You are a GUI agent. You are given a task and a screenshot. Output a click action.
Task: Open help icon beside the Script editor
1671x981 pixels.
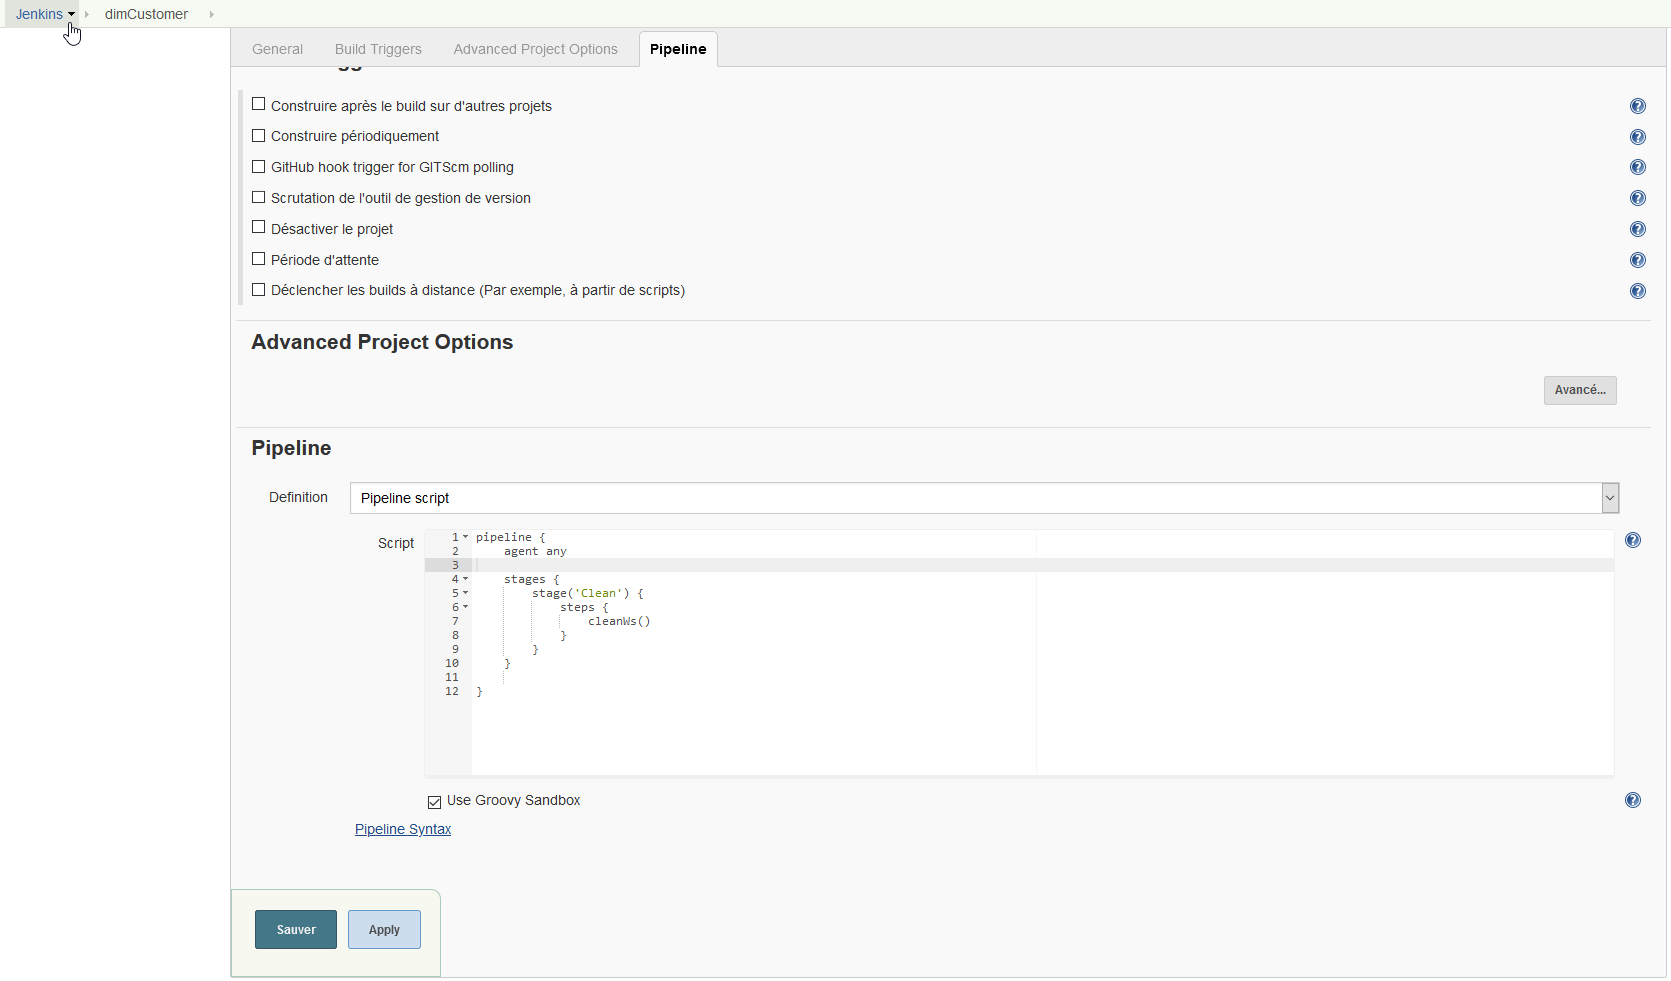pos(1633,540)
